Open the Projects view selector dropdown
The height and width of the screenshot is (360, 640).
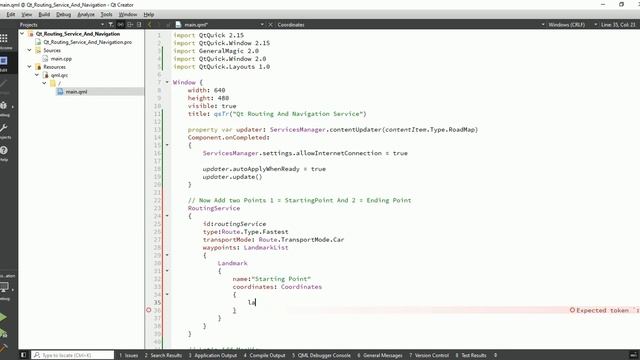click(x=102, y=24)
